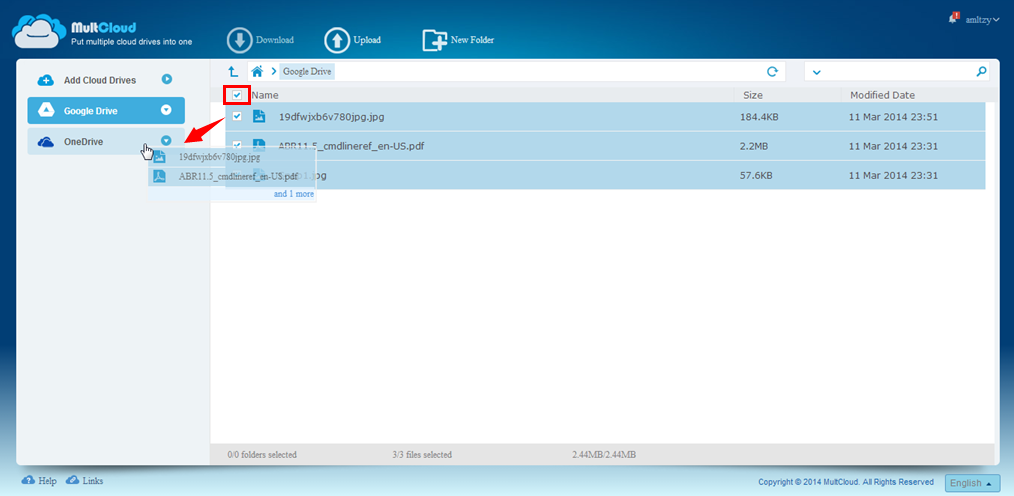The image size is (1014, 496).
Task: Select Add Cloud Drives in sidebar
Action: click(x=99, y=80)
